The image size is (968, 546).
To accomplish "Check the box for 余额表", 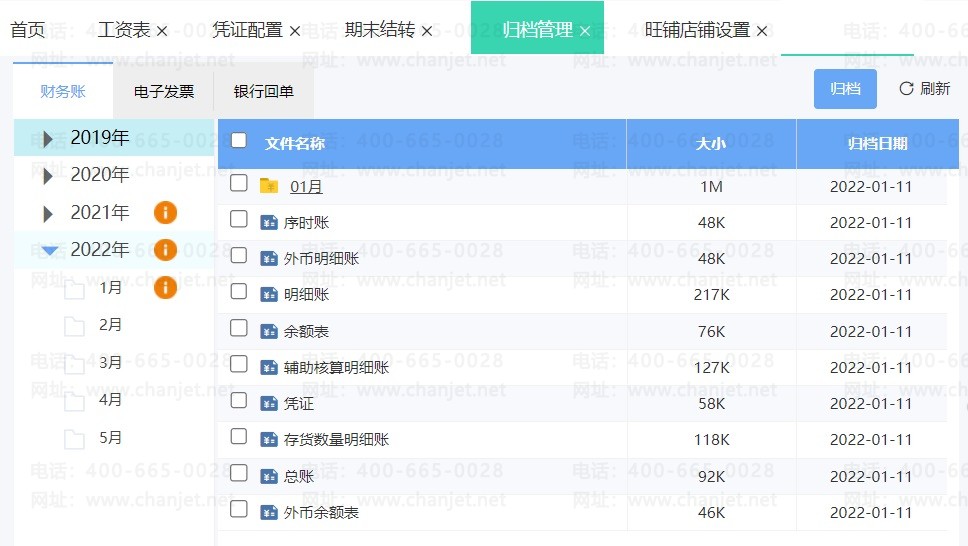I will coord(239,327).
